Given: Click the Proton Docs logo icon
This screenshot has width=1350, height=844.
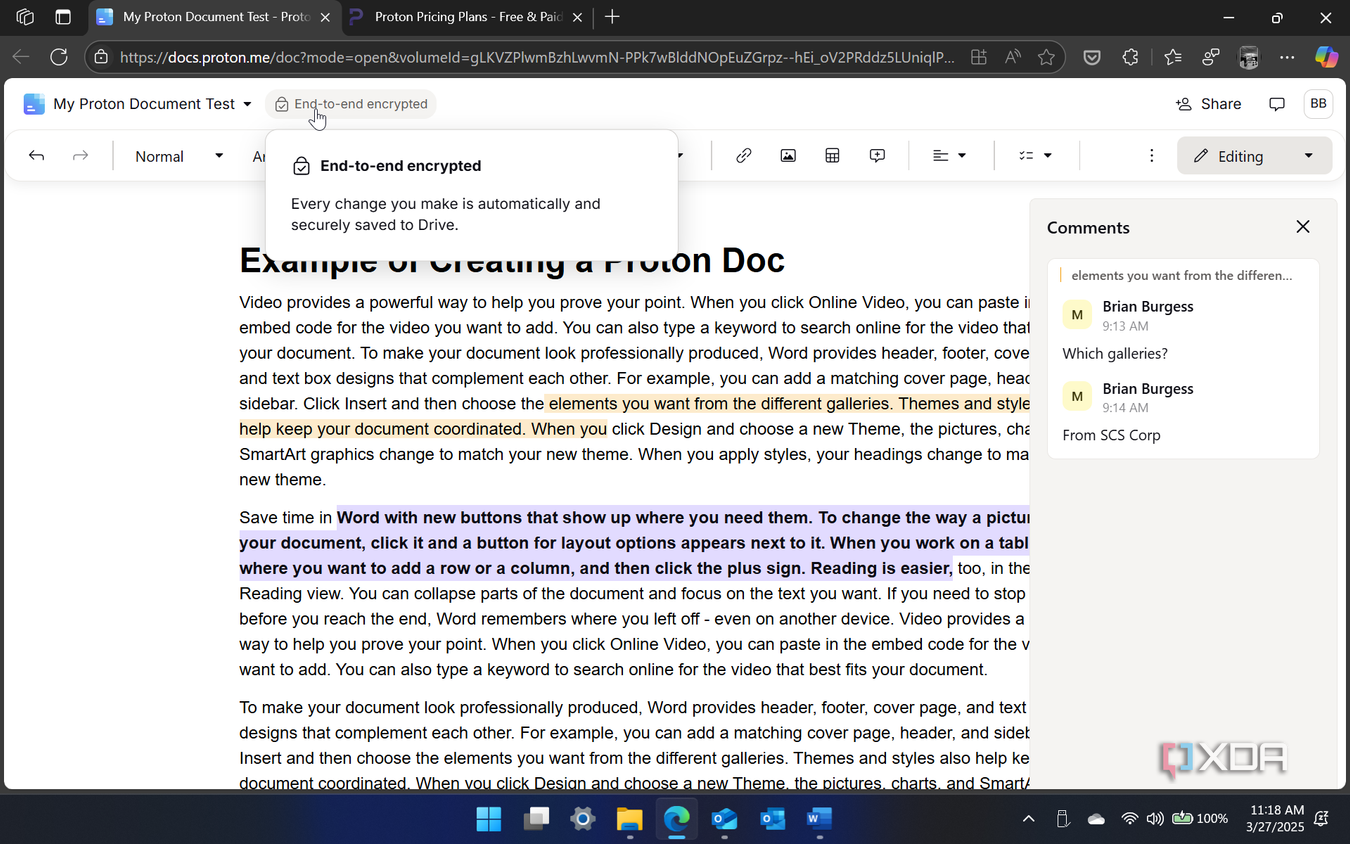Looking at the screenshot, I should (x=34, y=104).
